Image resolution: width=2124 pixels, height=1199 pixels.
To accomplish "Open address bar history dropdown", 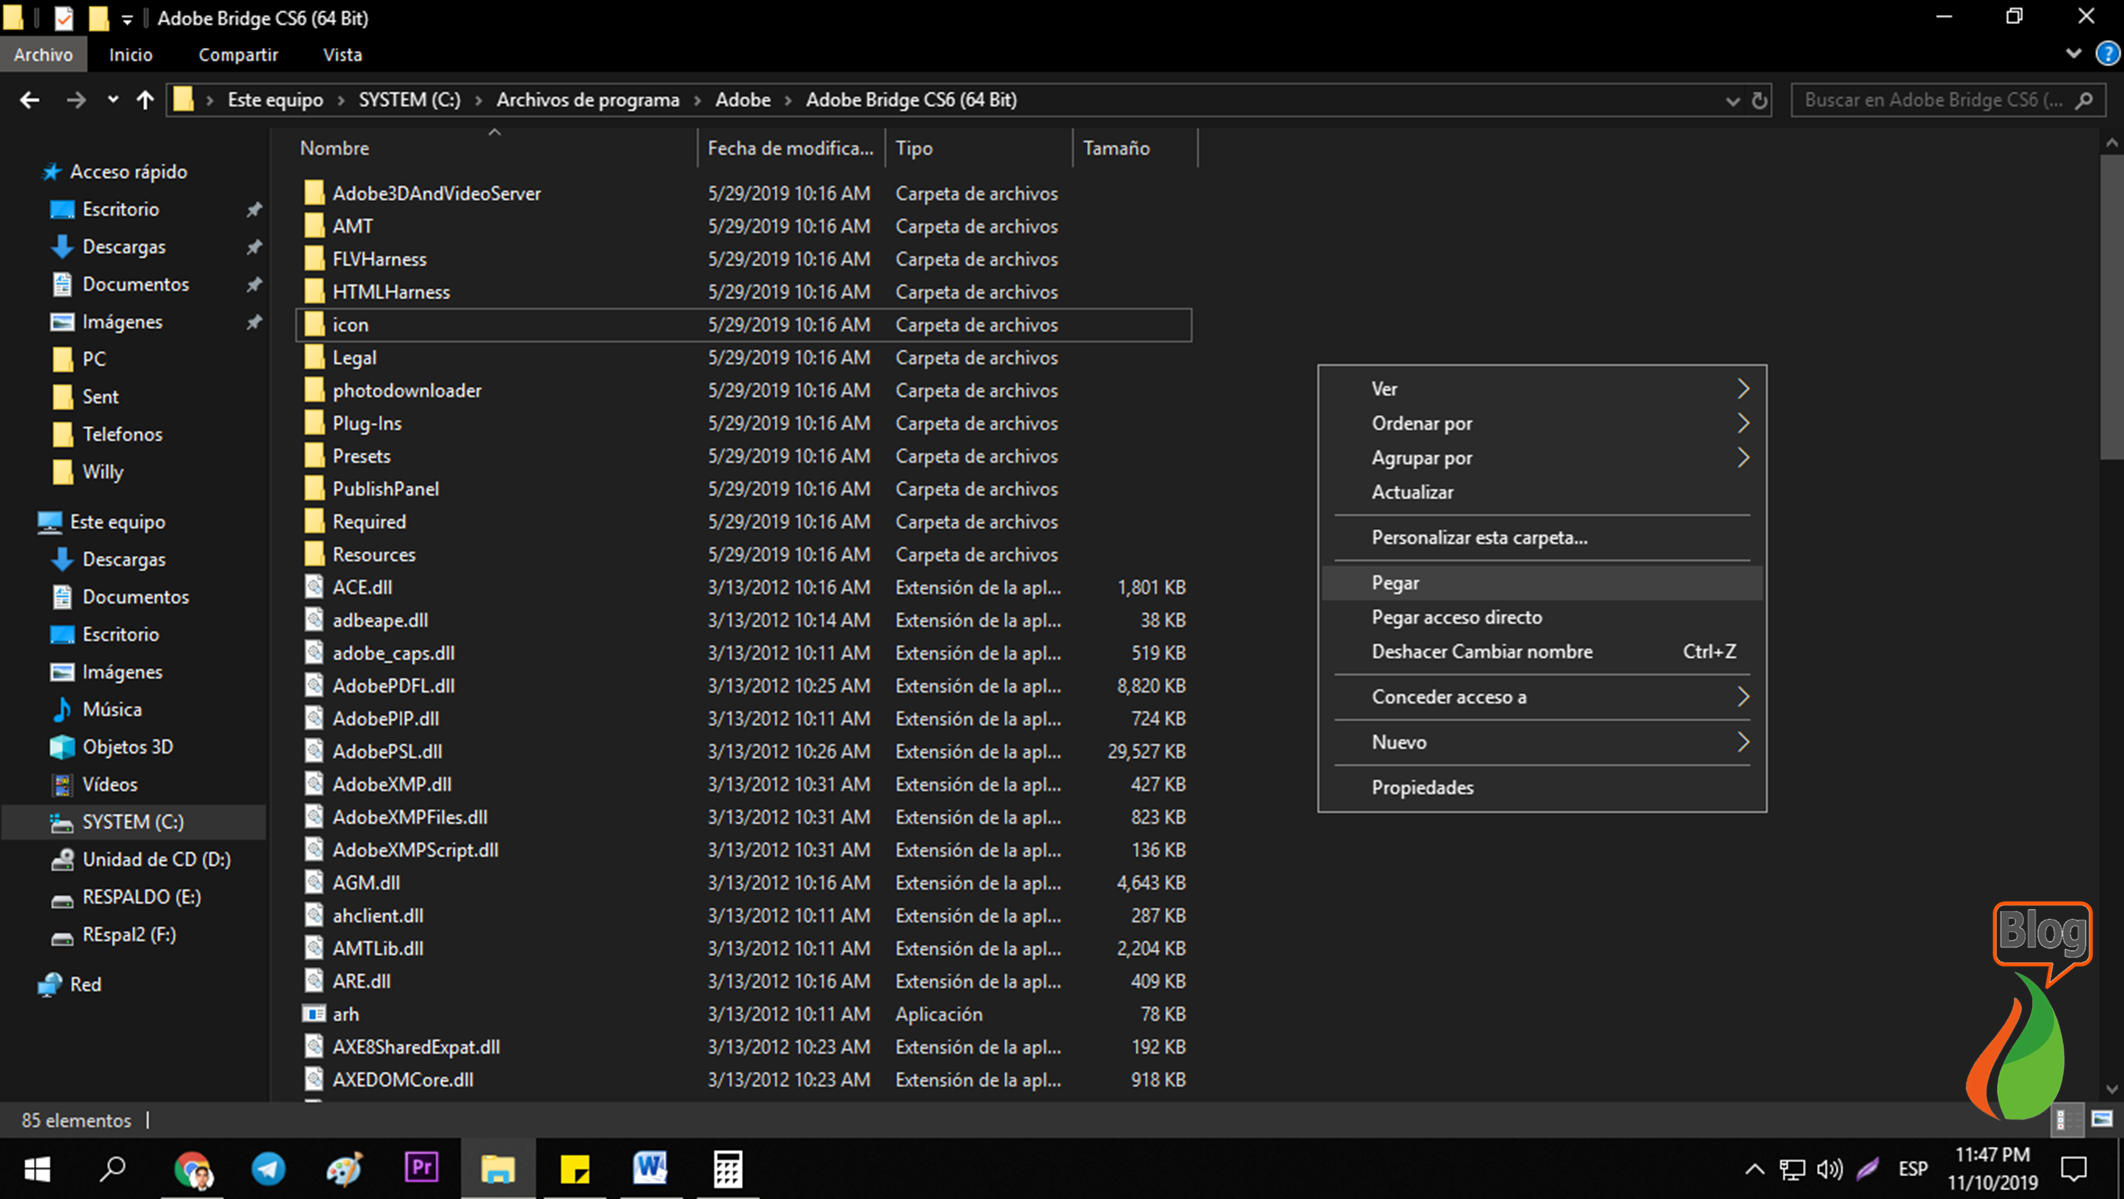I will point(1733,100).
